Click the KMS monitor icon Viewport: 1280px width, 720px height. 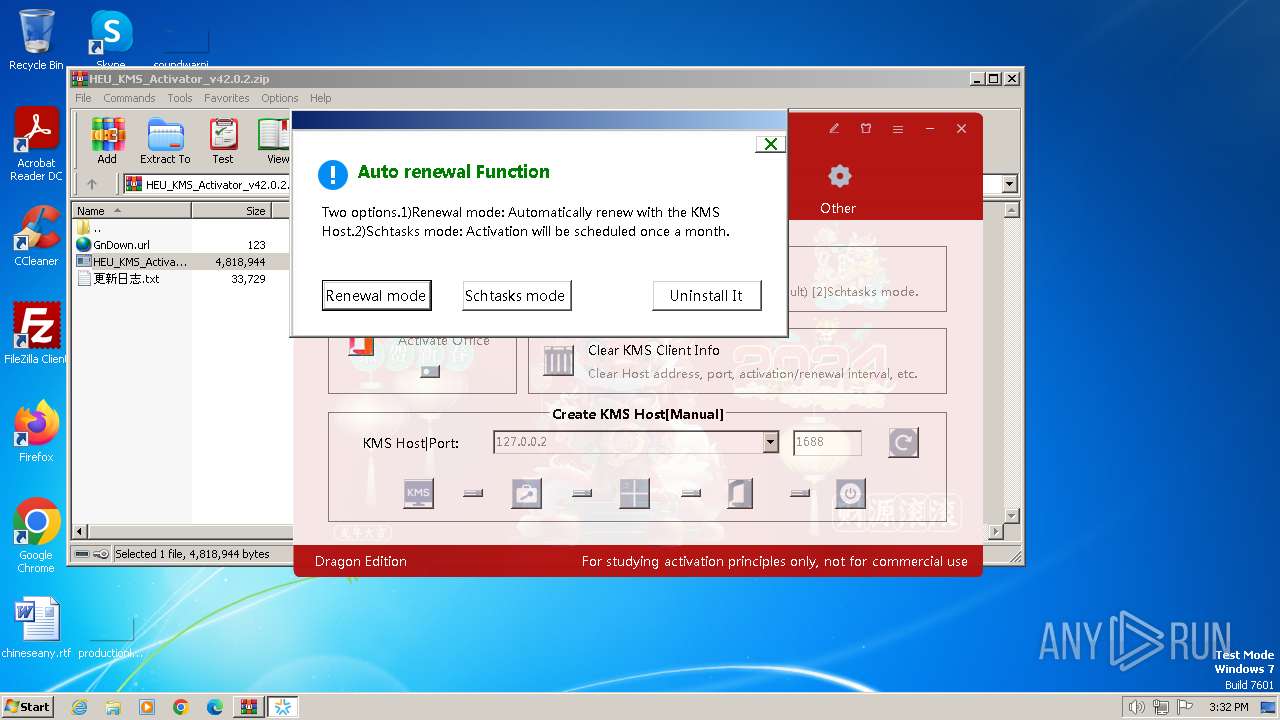tap(418, 493)
